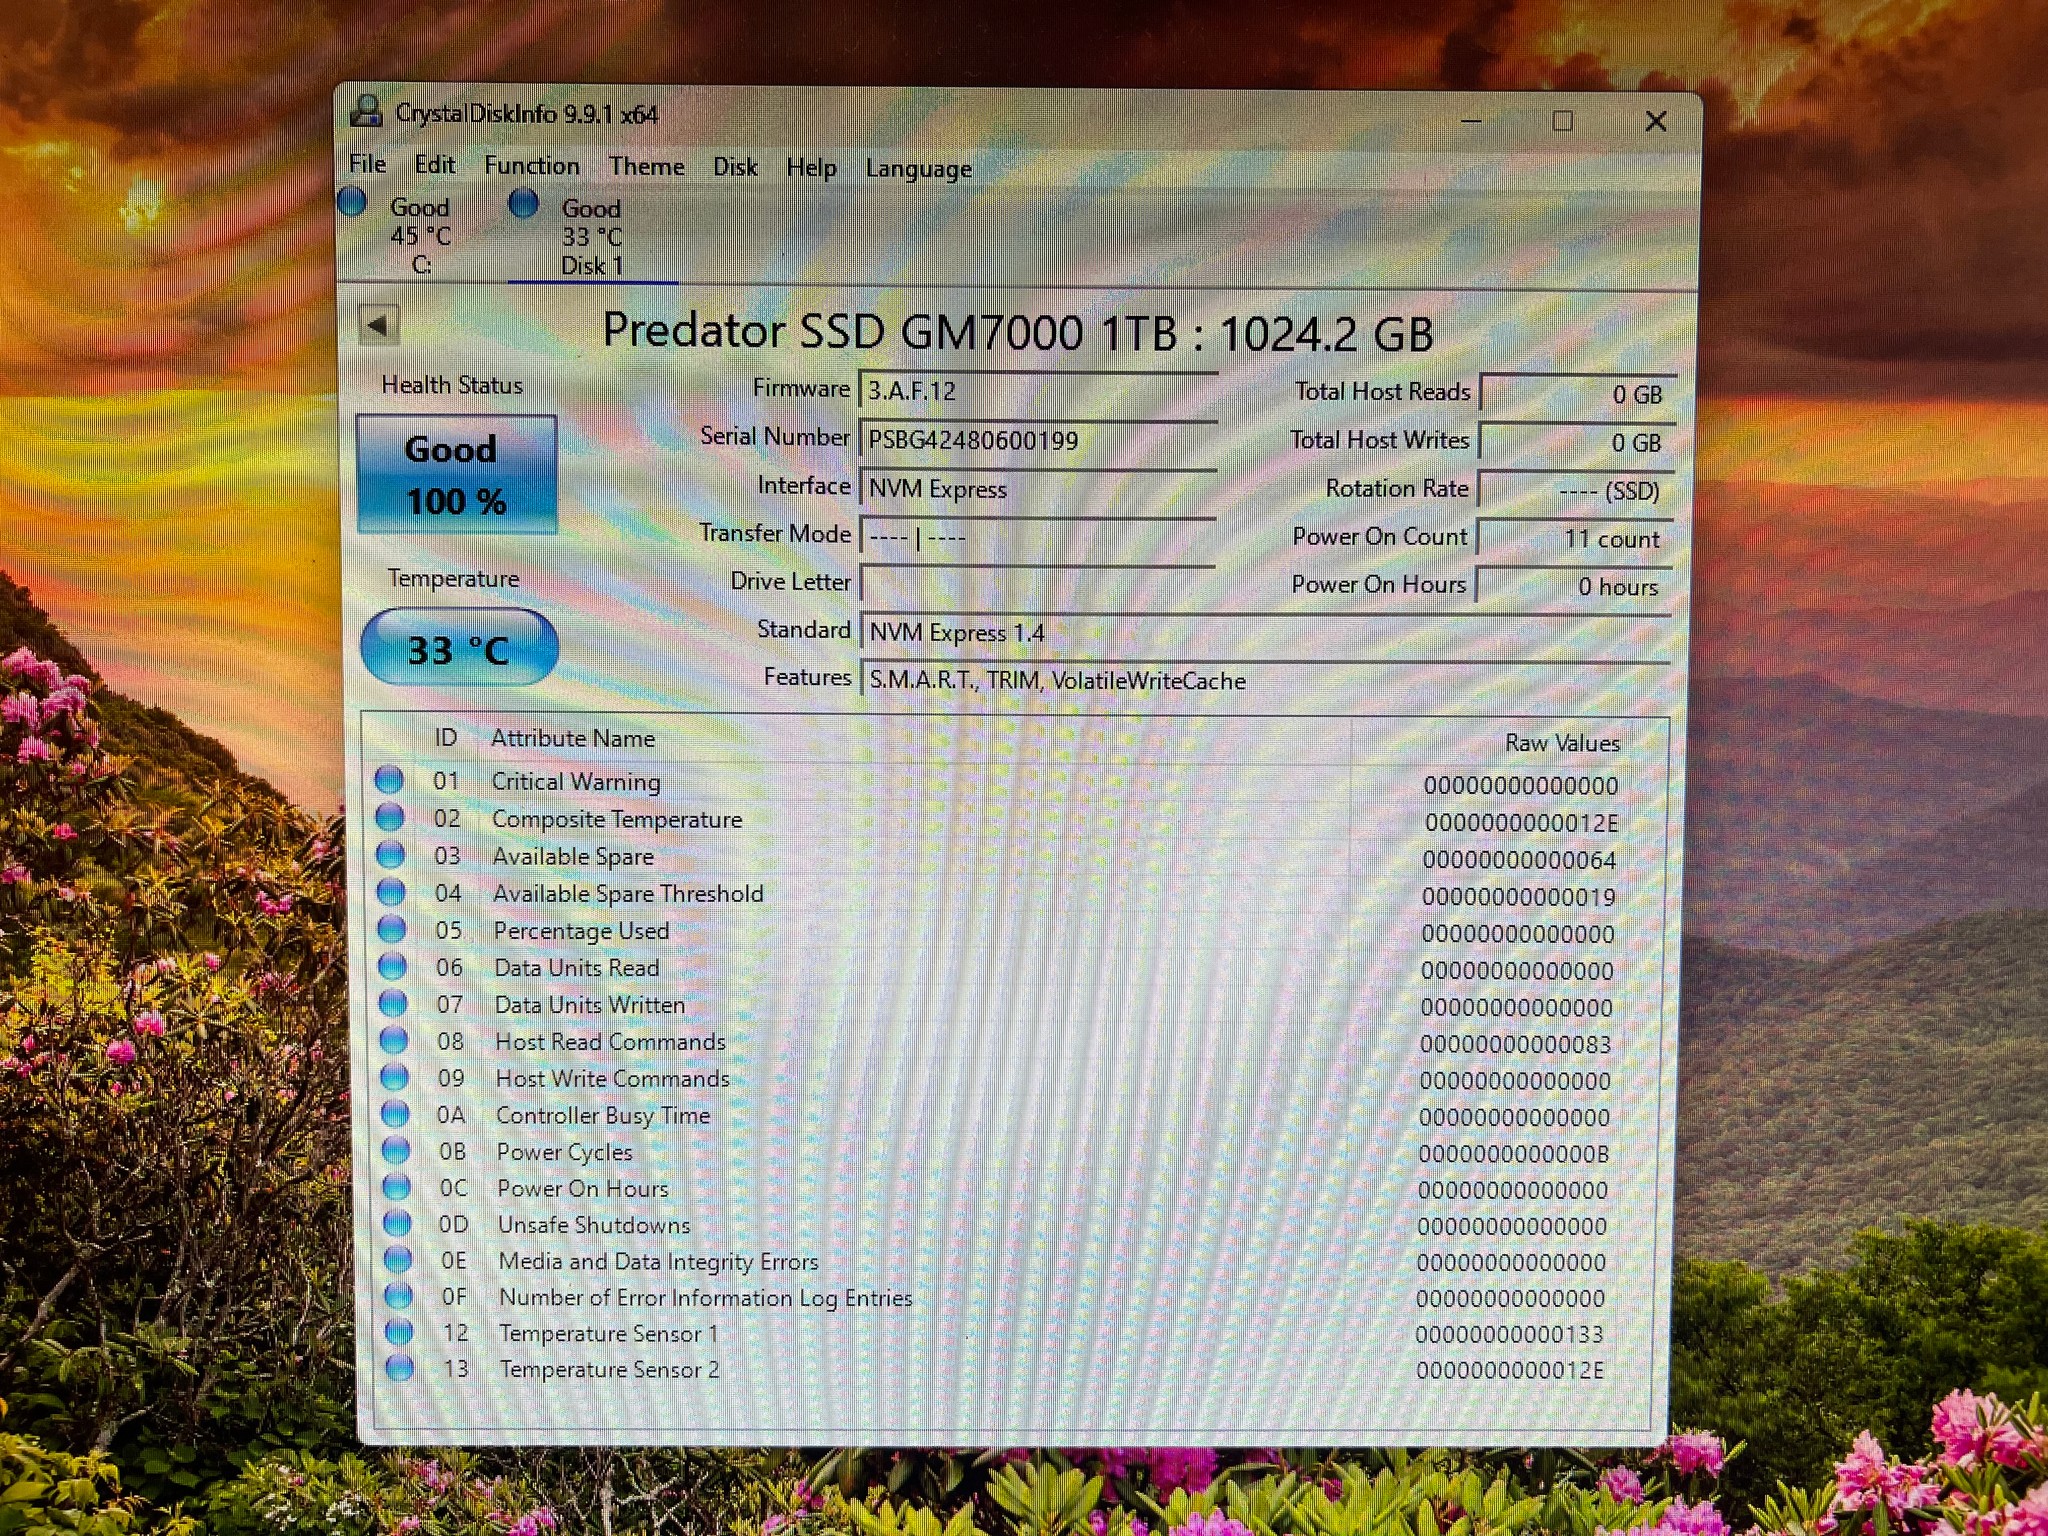
Task: Click the Good 100 % health status button
Action: point(456,474)
